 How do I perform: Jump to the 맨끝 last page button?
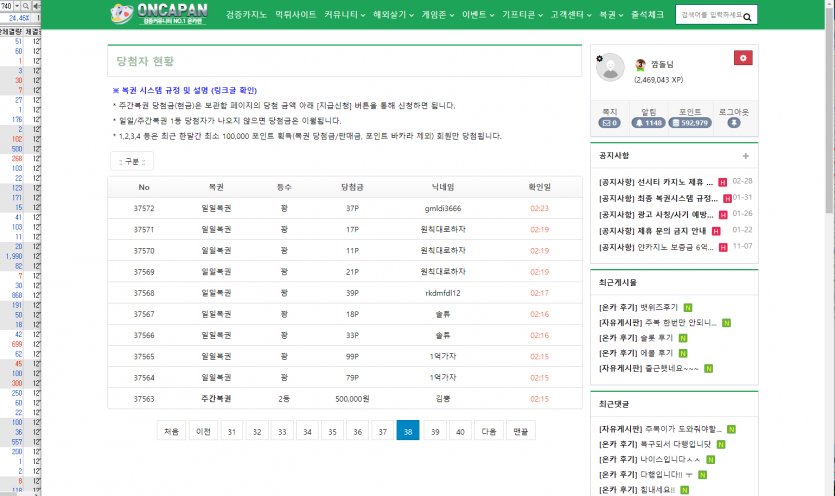click(521, 430)
